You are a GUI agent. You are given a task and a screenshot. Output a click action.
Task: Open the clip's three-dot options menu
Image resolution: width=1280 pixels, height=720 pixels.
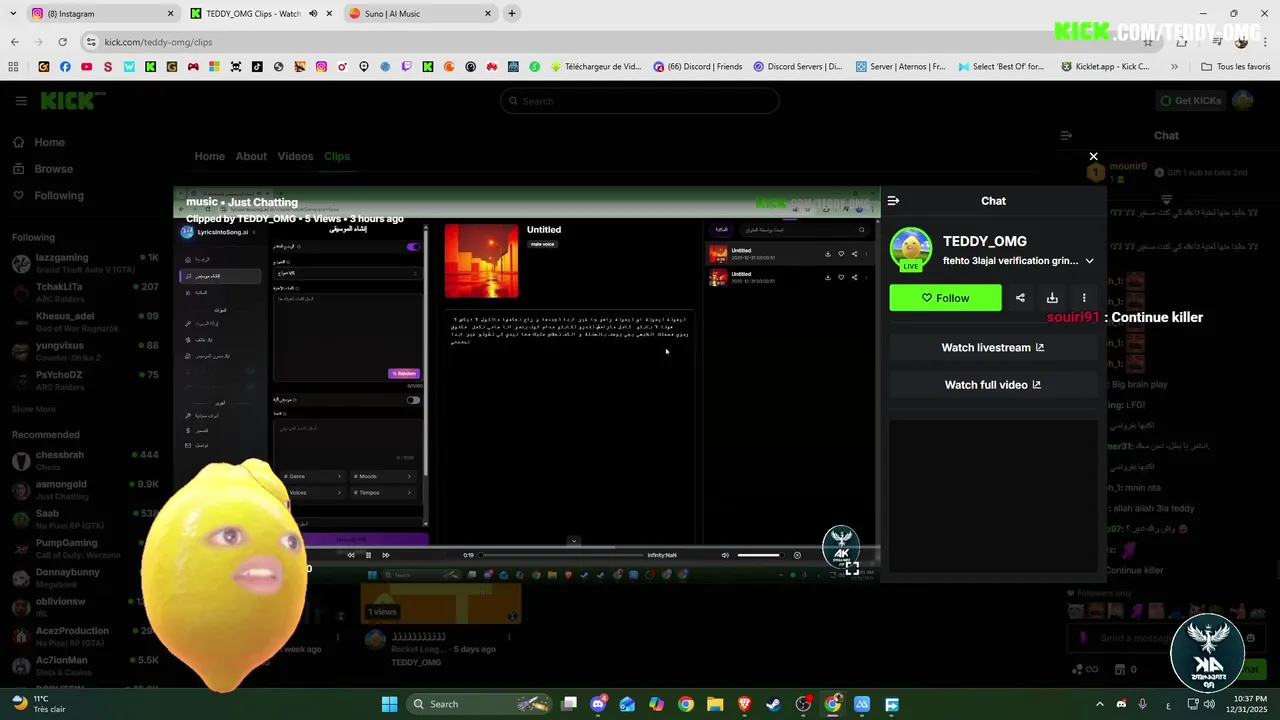click(x=1084, y=298)
